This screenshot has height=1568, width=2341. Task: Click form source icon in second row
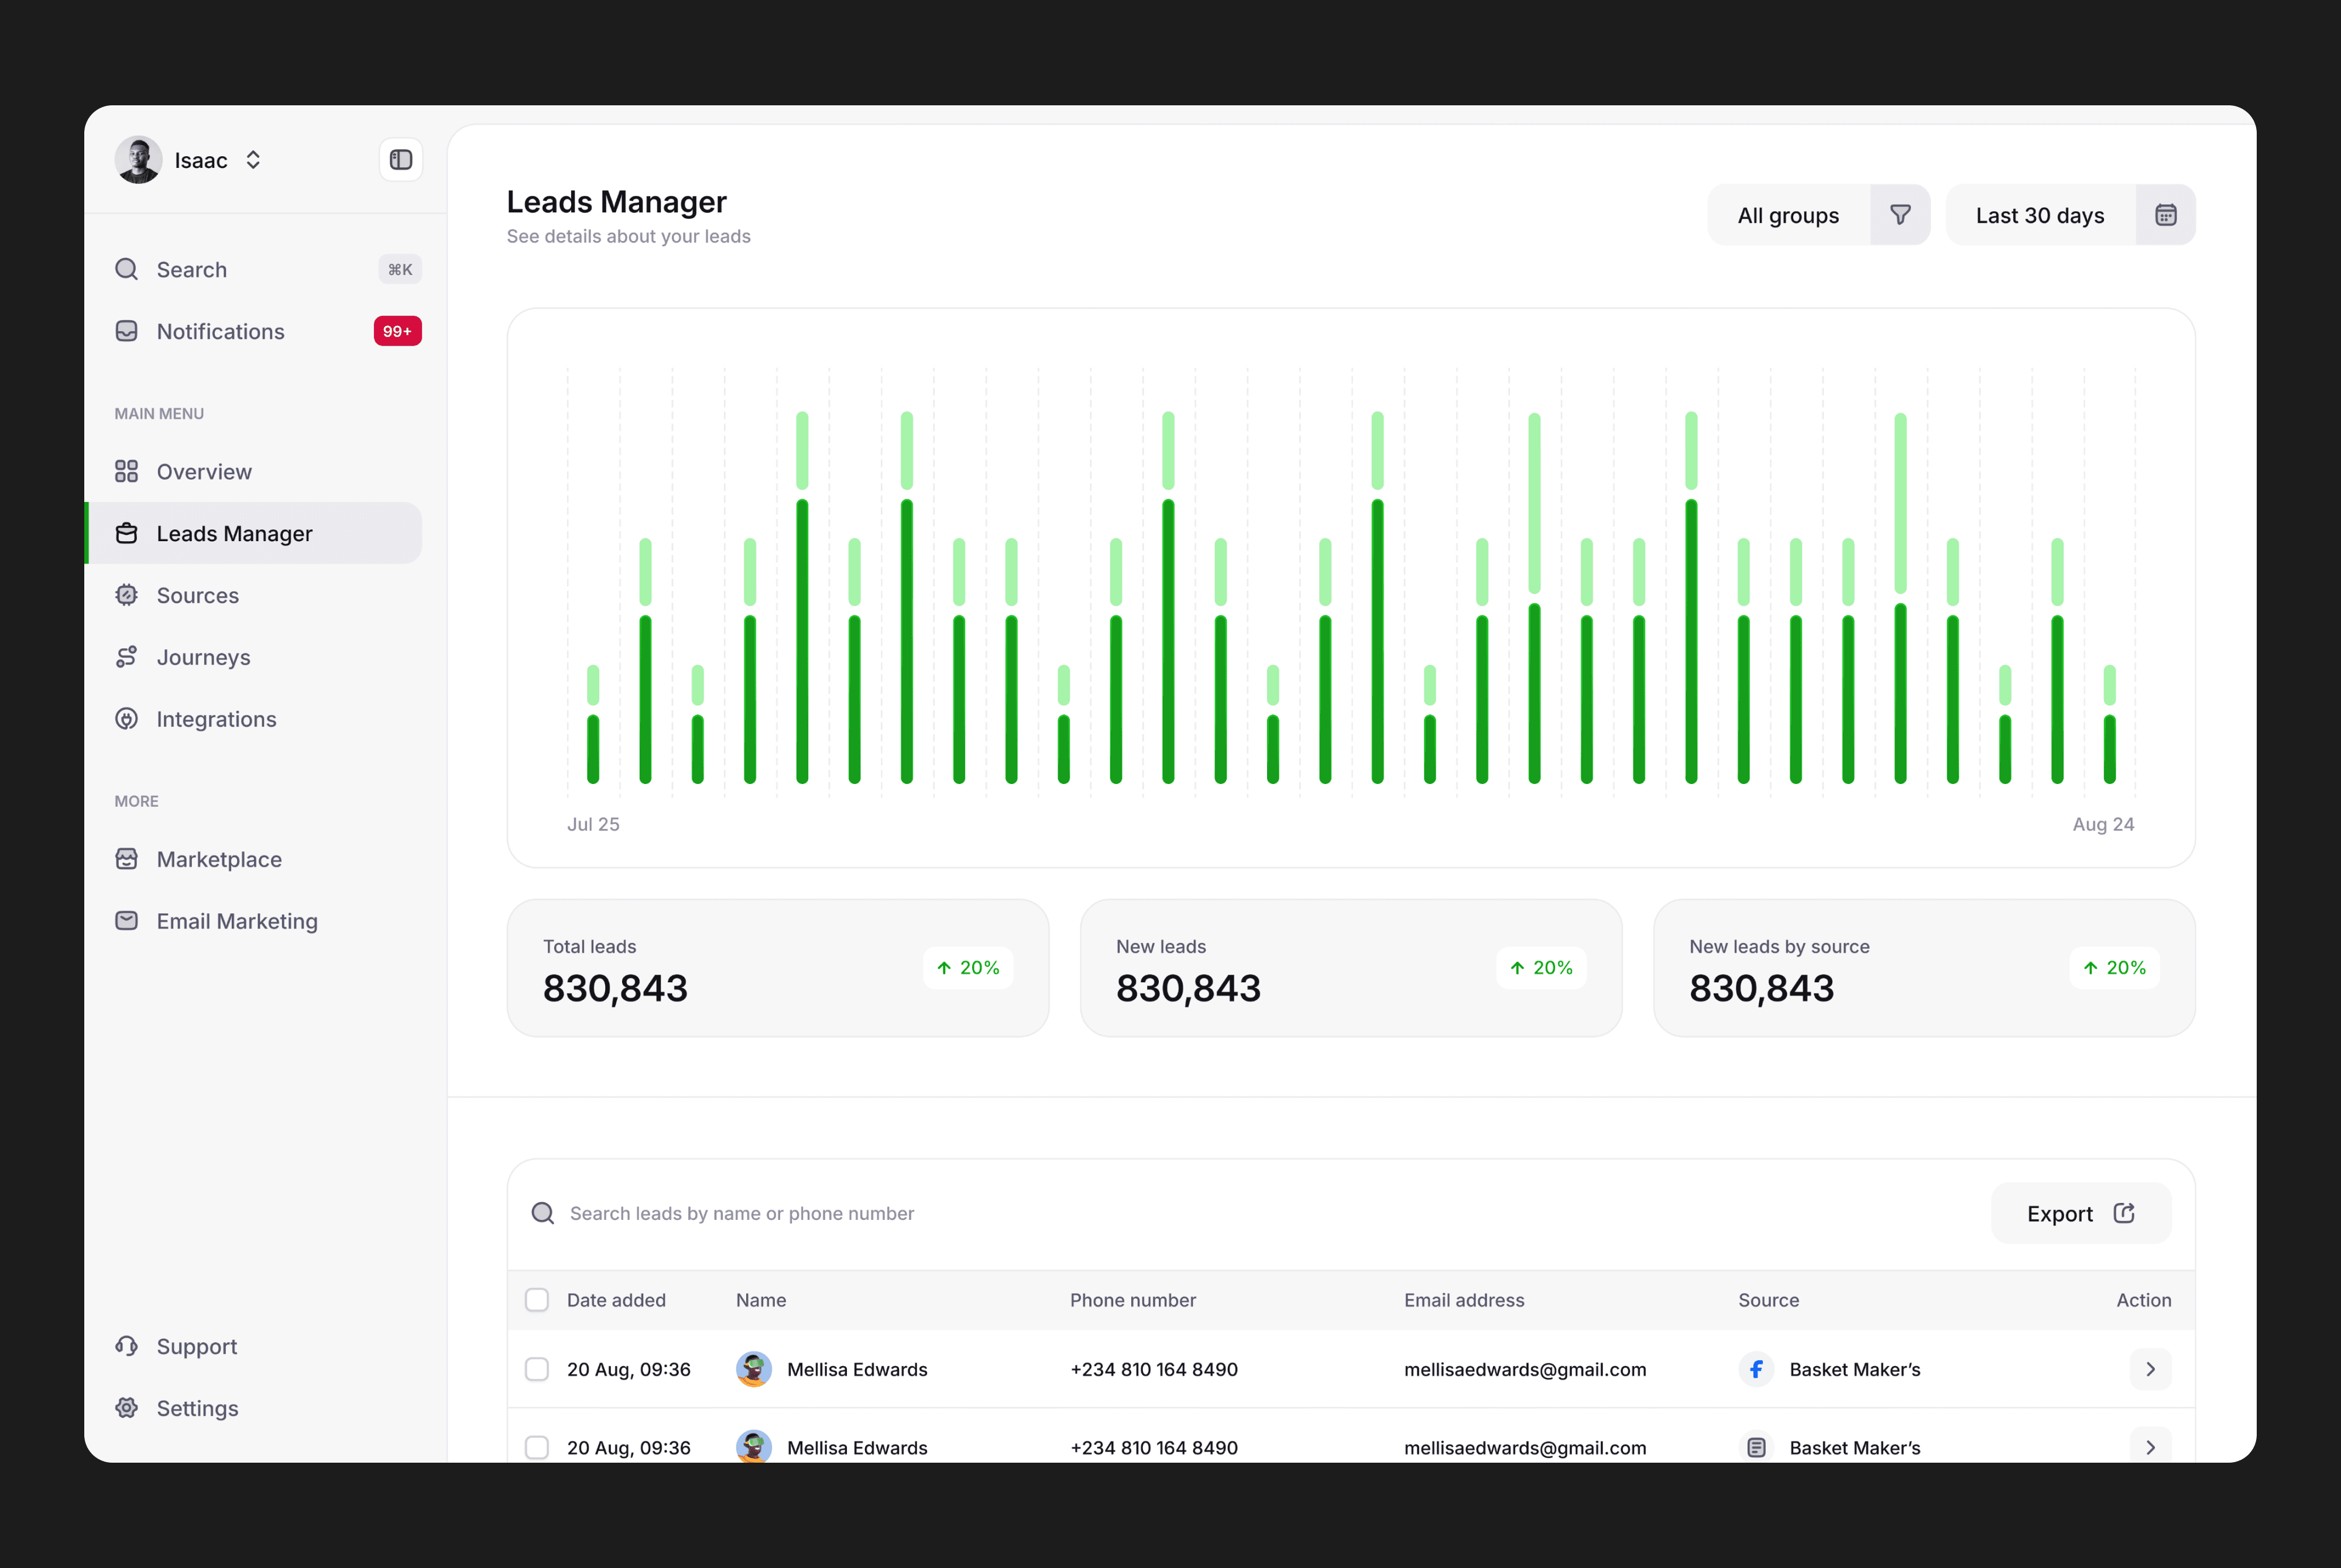[1756, 1446]
